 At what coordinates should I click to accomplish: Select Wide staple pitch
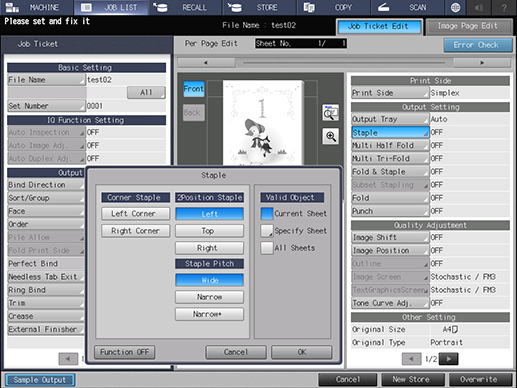(x=209, y=280)
